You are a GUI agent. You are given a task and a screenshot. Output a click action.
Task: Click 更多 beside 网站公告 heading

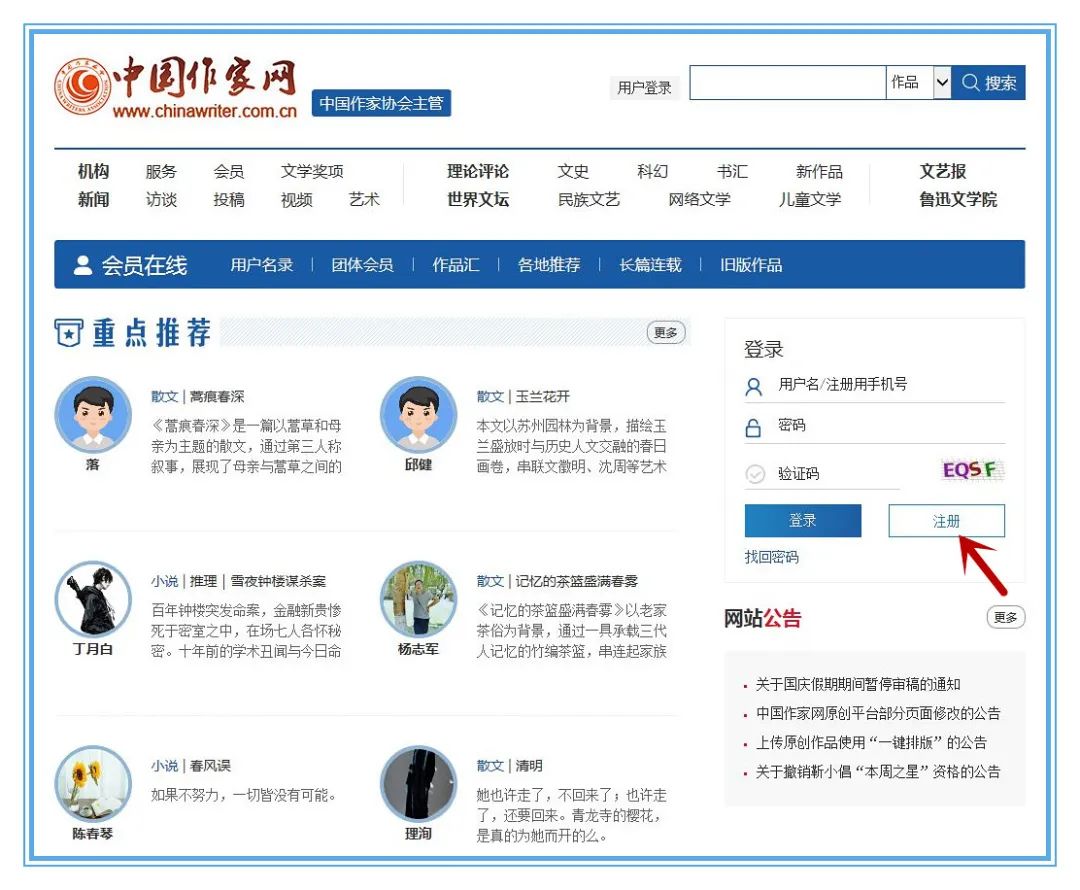click(1005, 617)
